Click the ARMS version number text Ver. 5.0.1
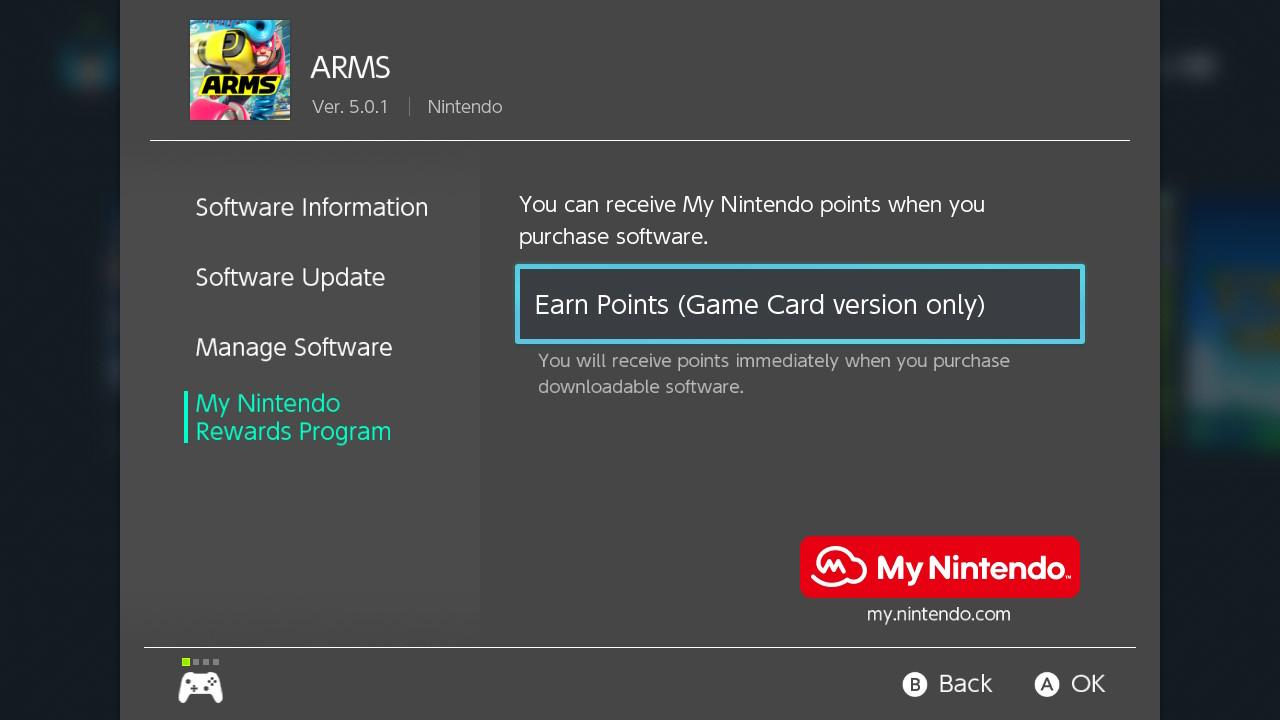The image size is (1280, 720). tap(349, 106)
